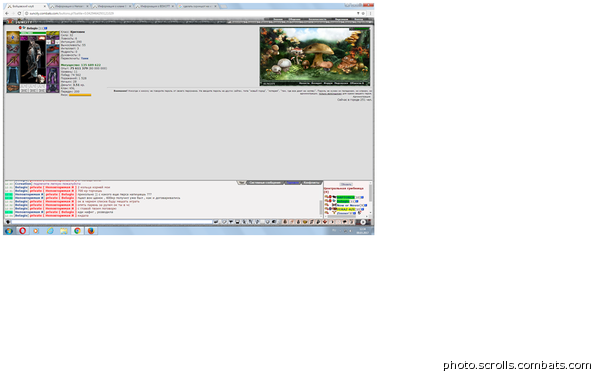
Task: Switch to the fourth browser tab
Action: (x=155, y=7)
